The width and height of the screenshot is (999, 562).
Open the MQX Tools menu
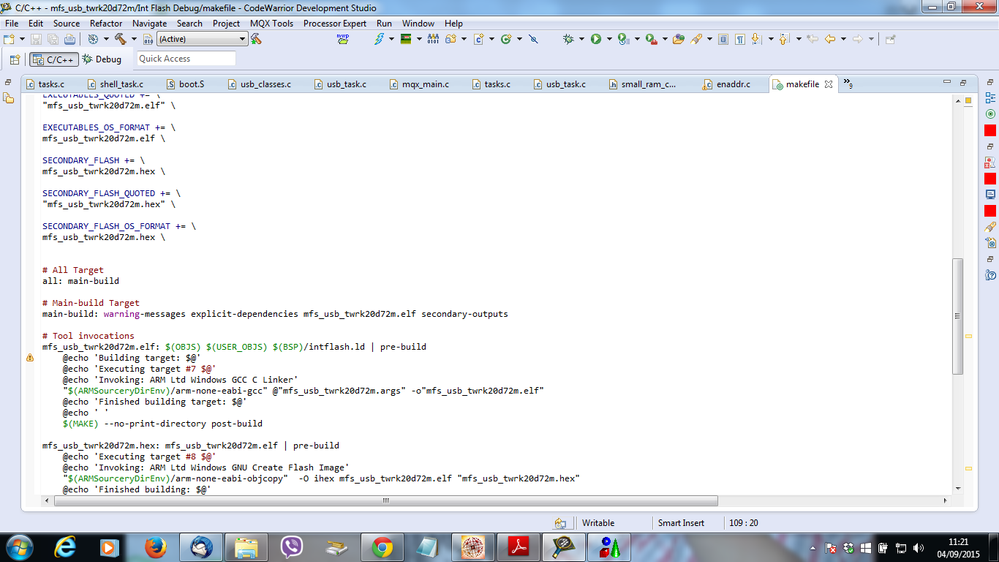tap(271, 24)
